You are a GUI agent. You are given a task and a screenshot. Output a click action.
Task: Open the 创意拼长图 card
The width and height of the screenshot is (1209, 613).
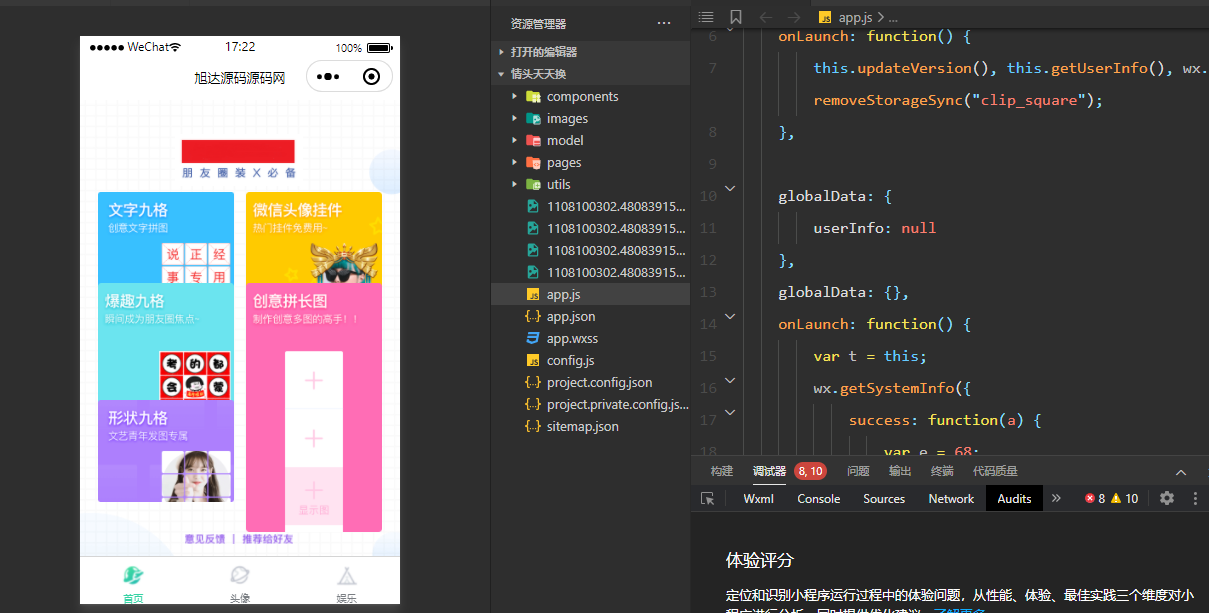314,407
